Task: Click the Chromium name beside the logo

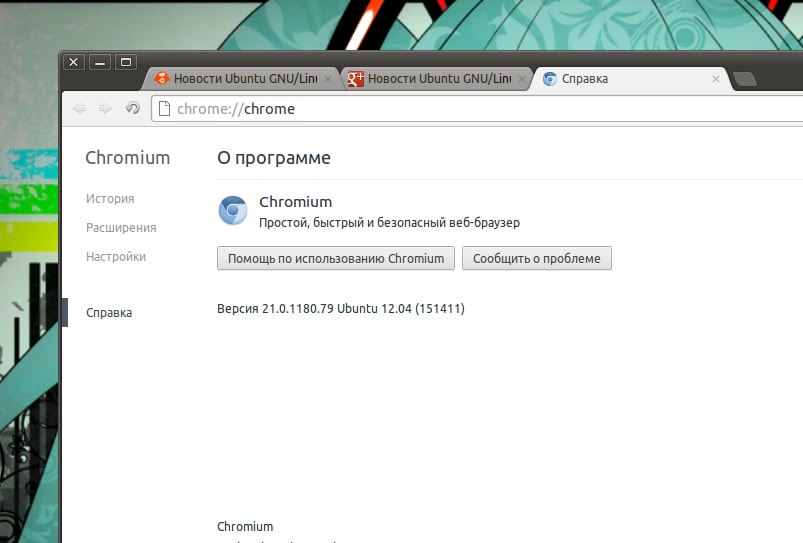Action: [295, 202]
